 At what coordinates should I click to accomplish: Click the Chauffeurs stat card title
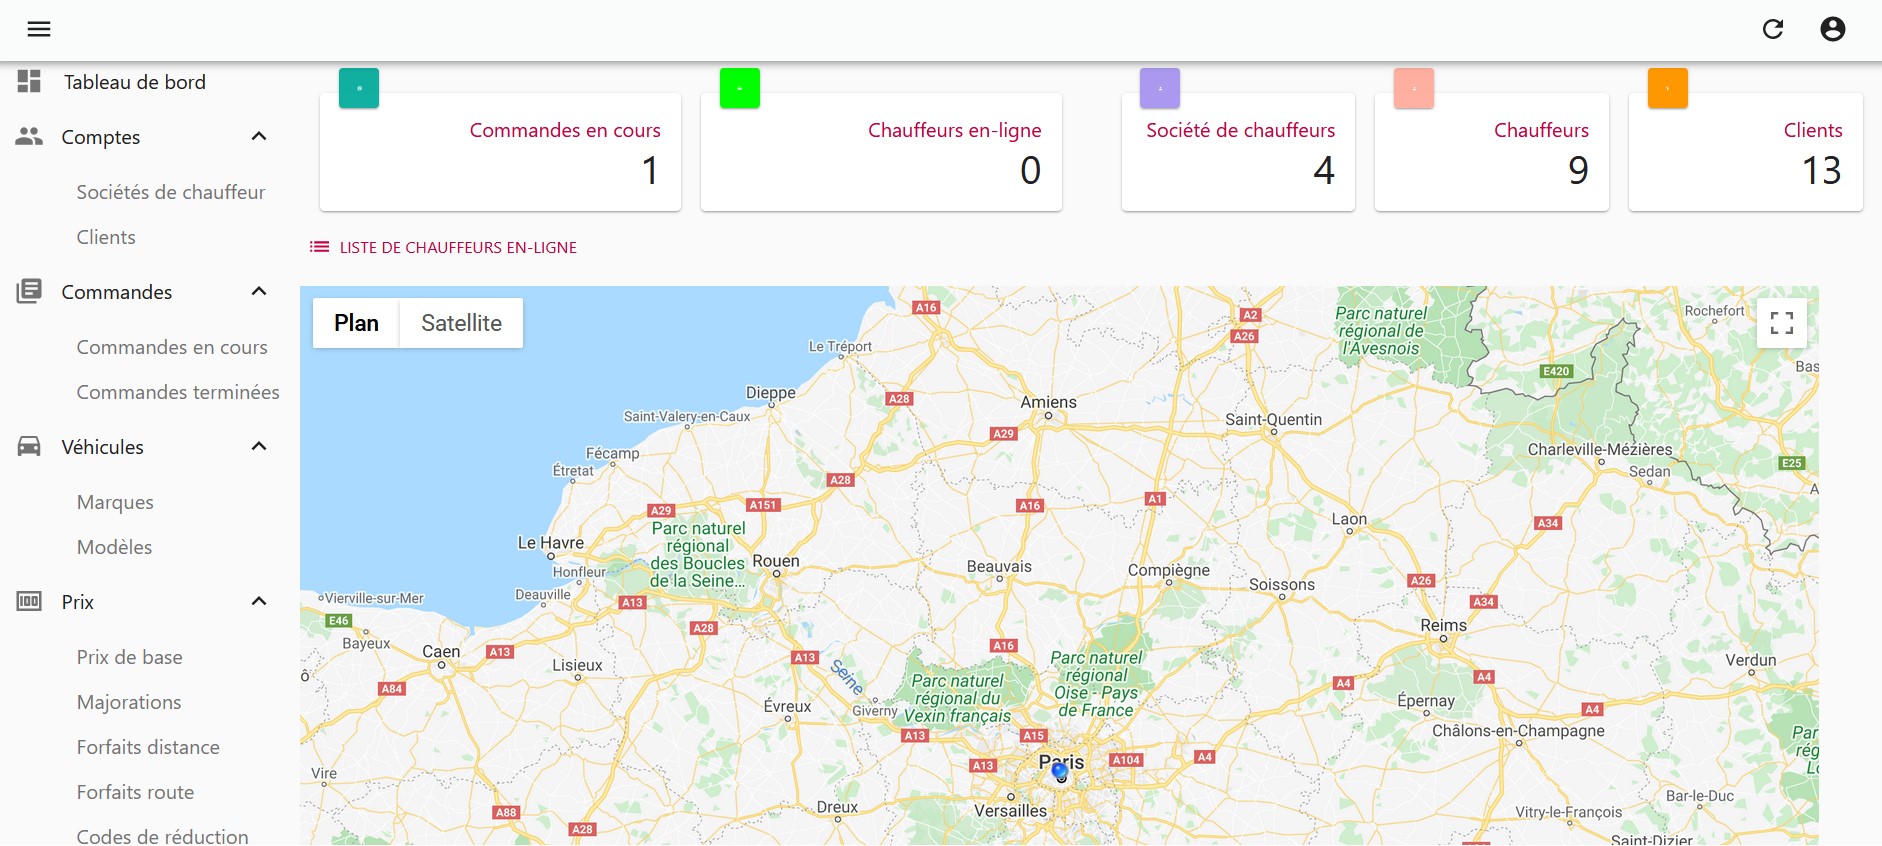[x=1542, y=130]
